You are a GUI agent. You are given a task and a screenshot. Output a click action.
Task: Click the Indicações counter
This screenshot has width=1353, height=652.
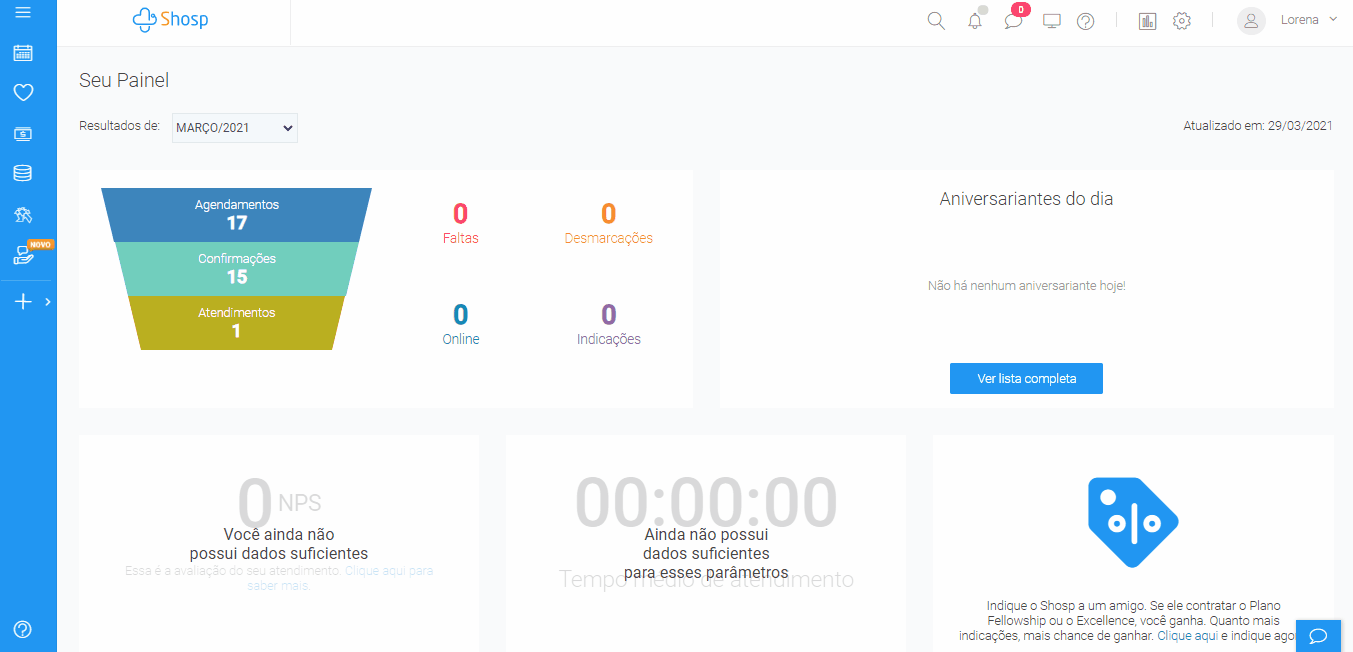pyautogui.click(x=608, y=324)
